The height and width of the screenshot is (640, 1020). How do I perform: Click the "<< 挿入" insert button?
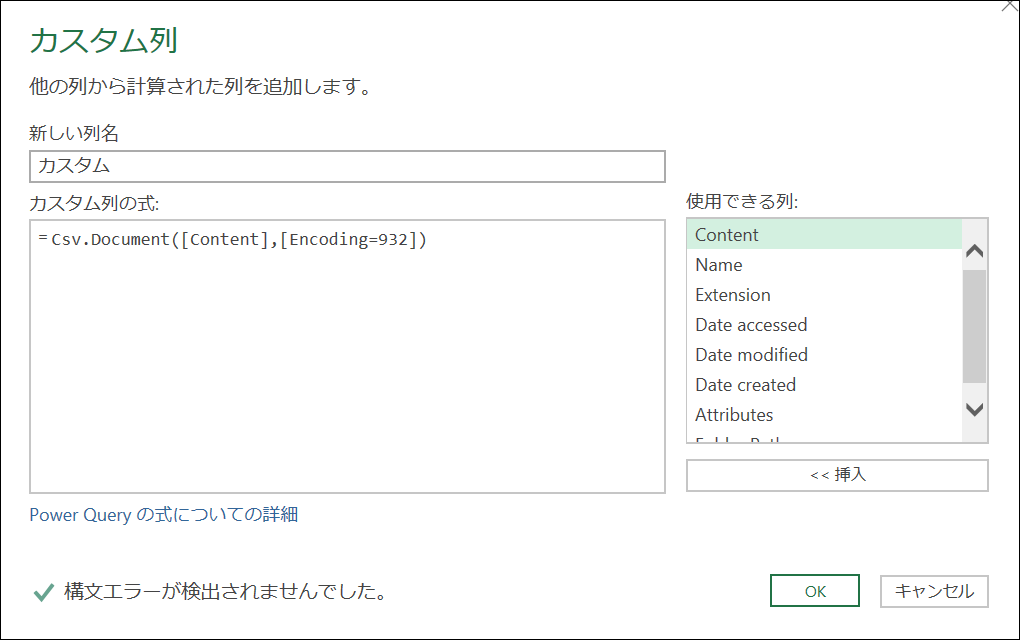pyautogui.click(x=836, y=475)
